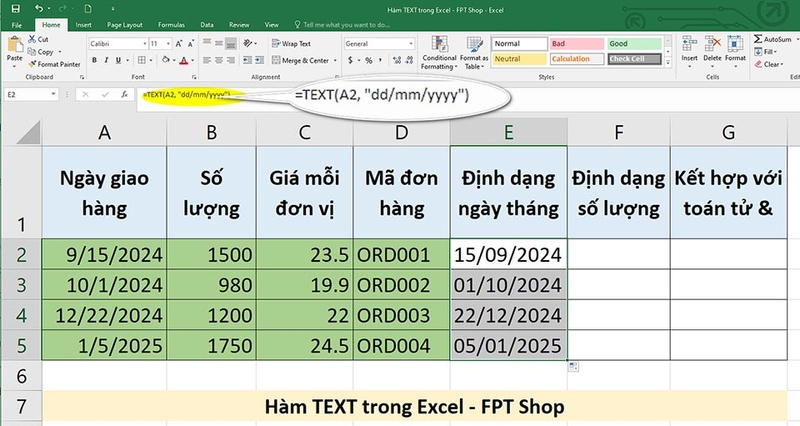
Task: Expand the cell Styles gallery More arrow
Action: tap(668, 62)
